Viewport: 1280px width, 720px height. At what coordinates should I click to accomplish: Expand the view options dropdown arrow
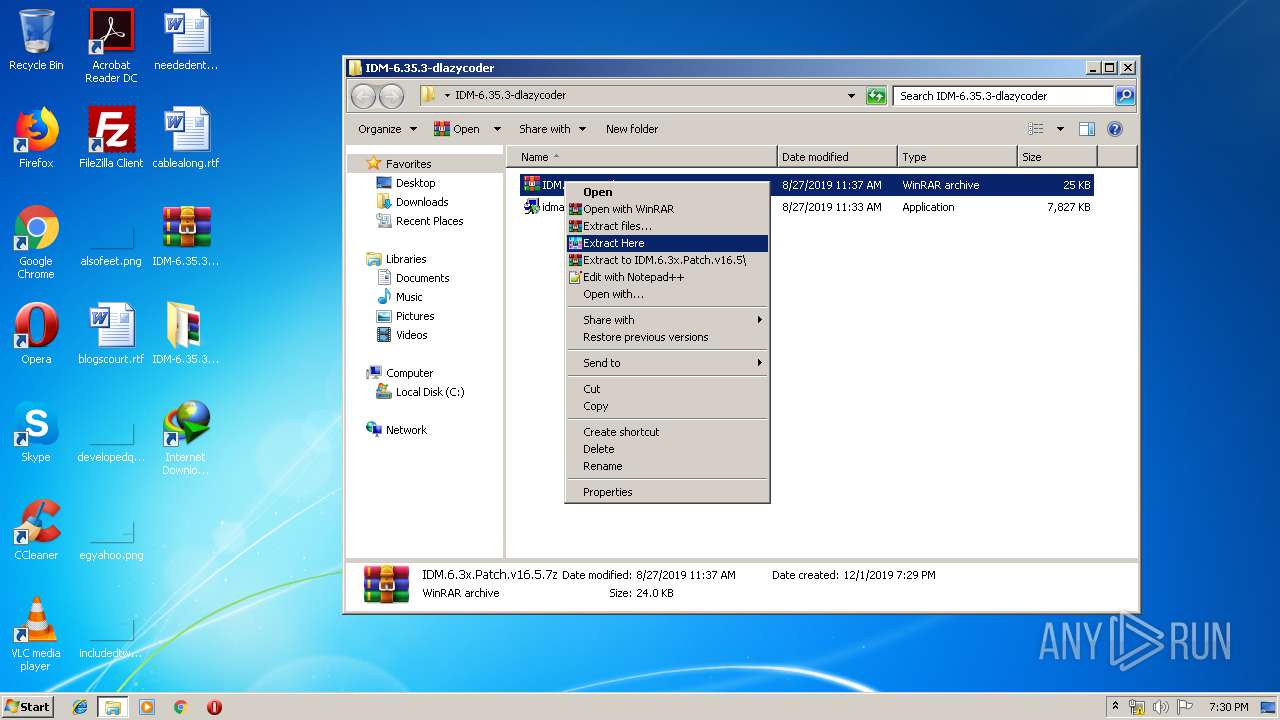pos(1060,129)
